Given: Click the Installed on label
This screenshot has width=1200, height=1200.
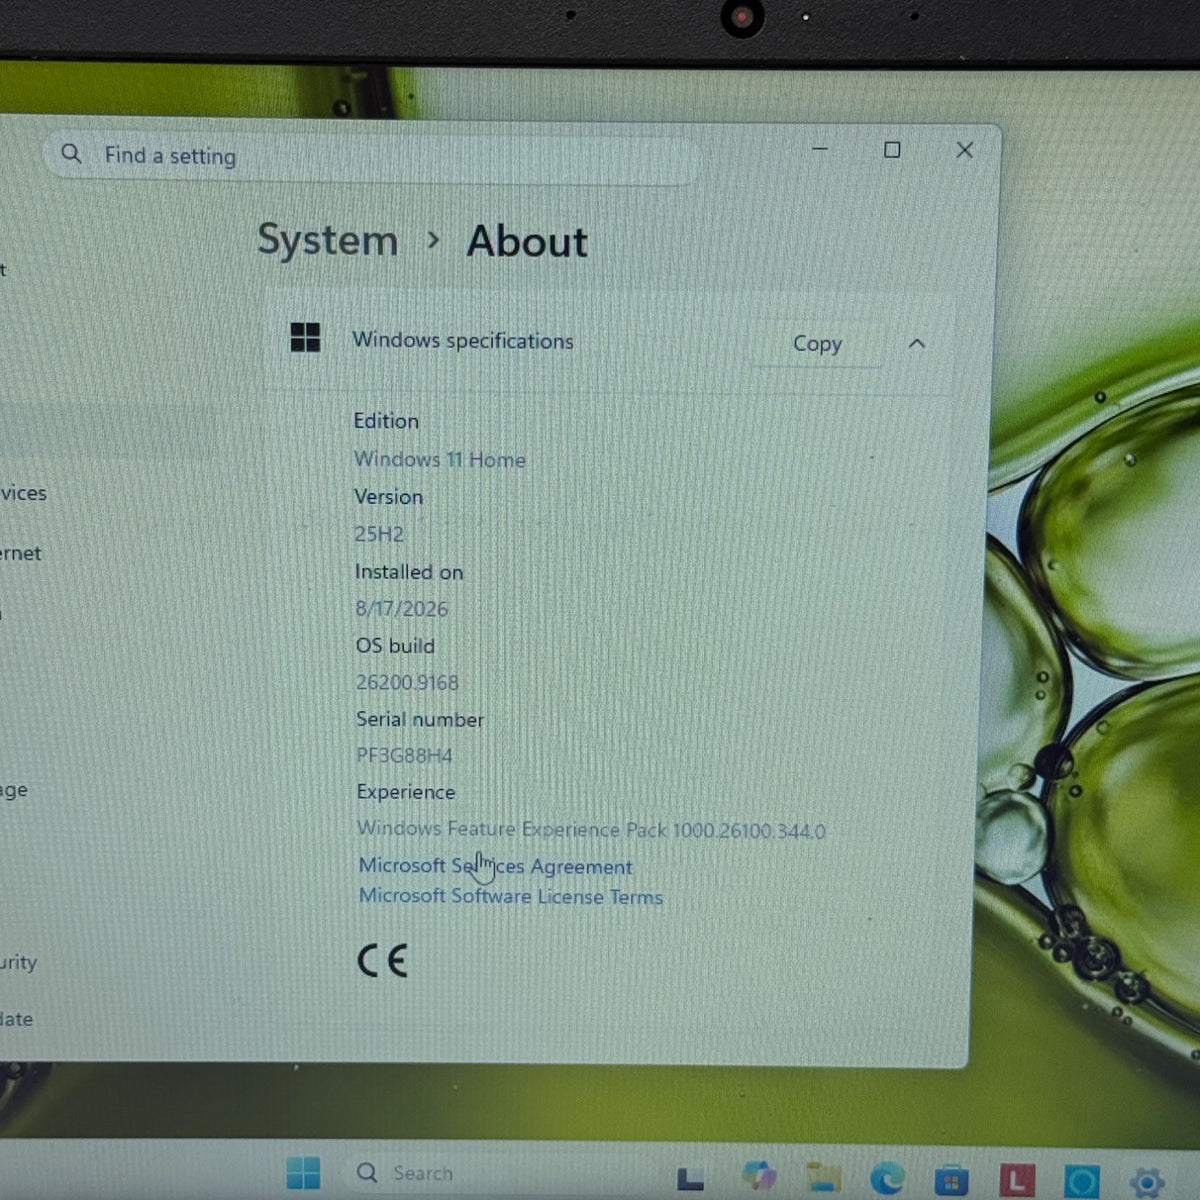Looking at the screenshot, I should 409,572.
